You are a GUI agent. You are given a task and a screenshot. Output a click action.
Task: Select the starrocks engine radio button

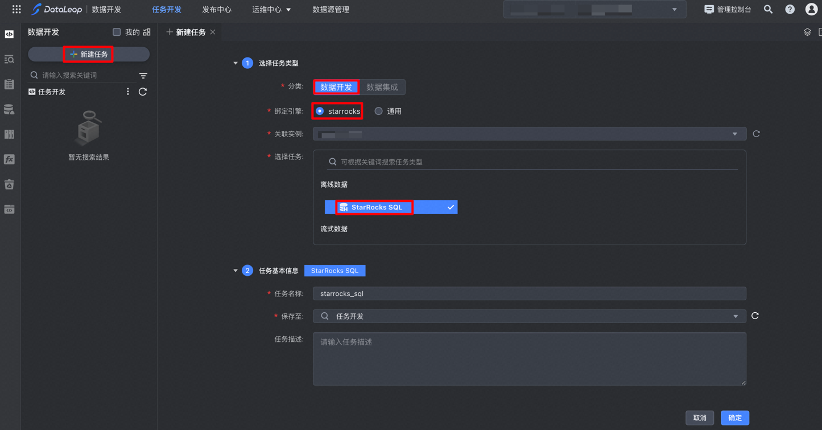[320, 111]
